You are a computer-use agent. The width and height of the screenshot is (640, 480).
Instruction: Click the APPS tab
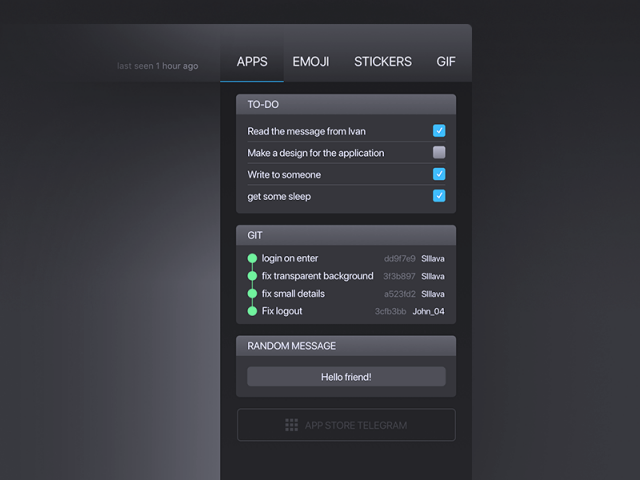pos(252,62)
